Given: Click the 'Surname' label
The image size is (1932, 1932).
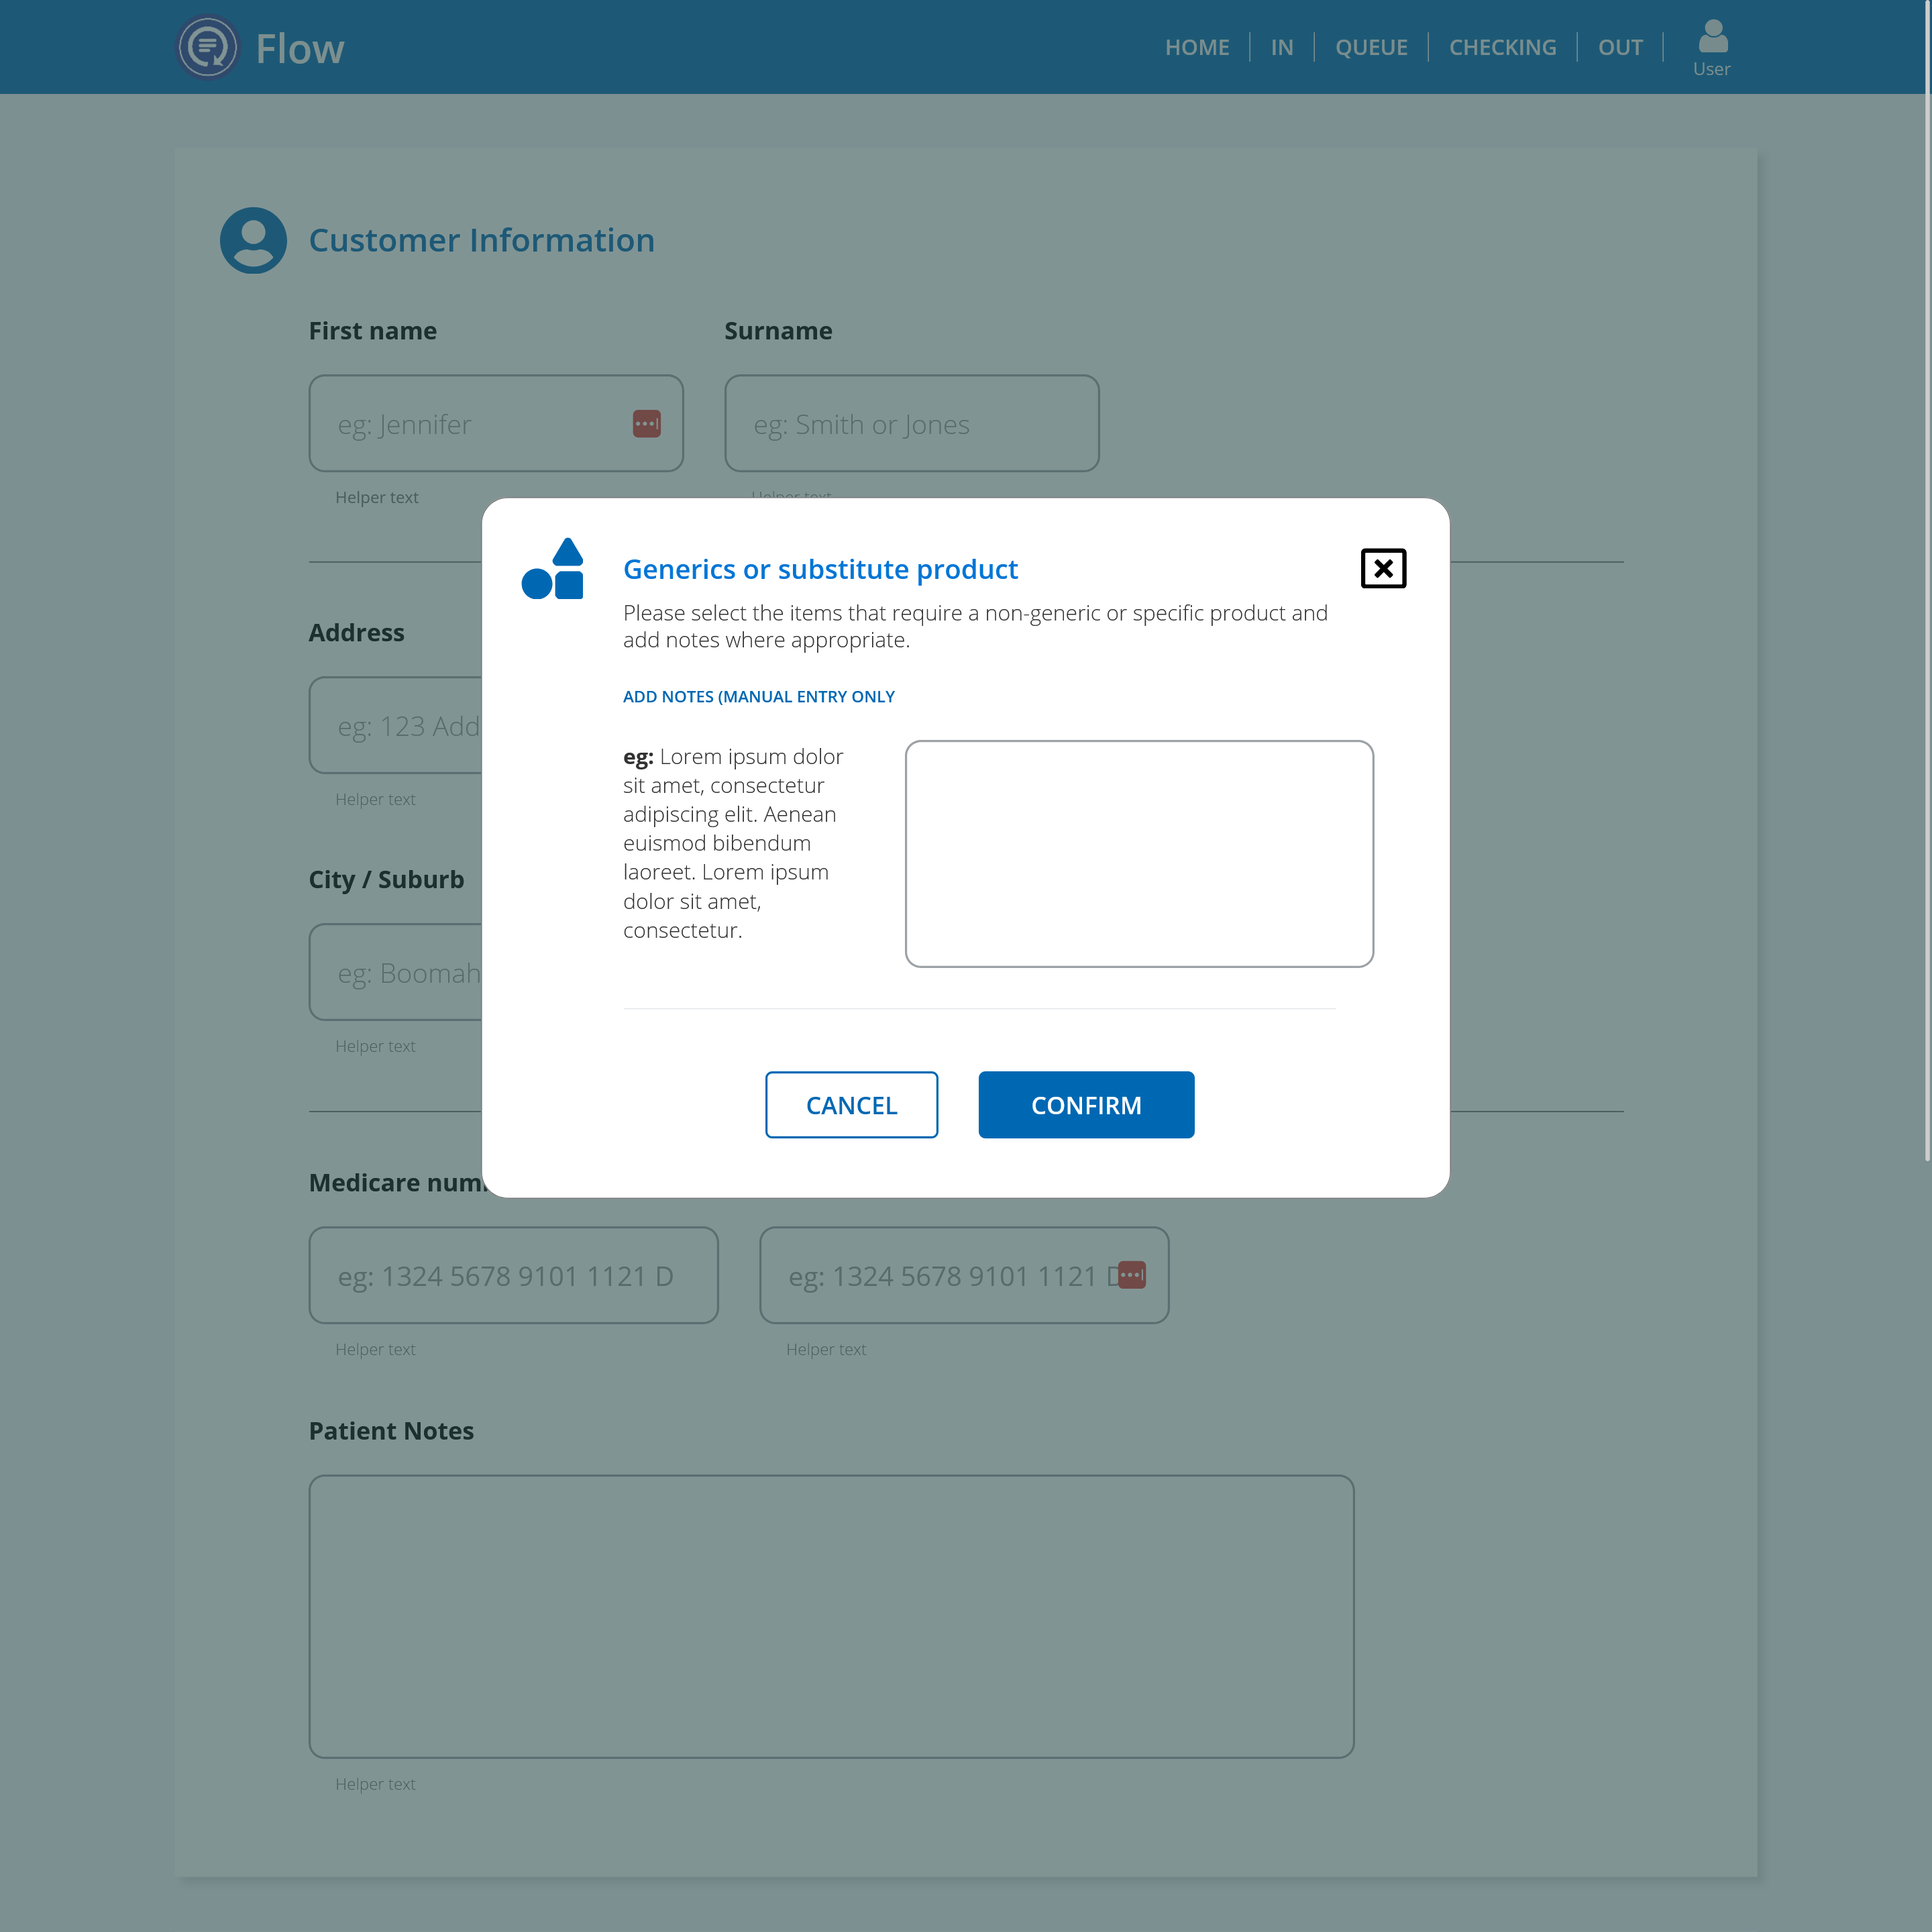Looking at the screenshot, I should click(x=778, y=331).
